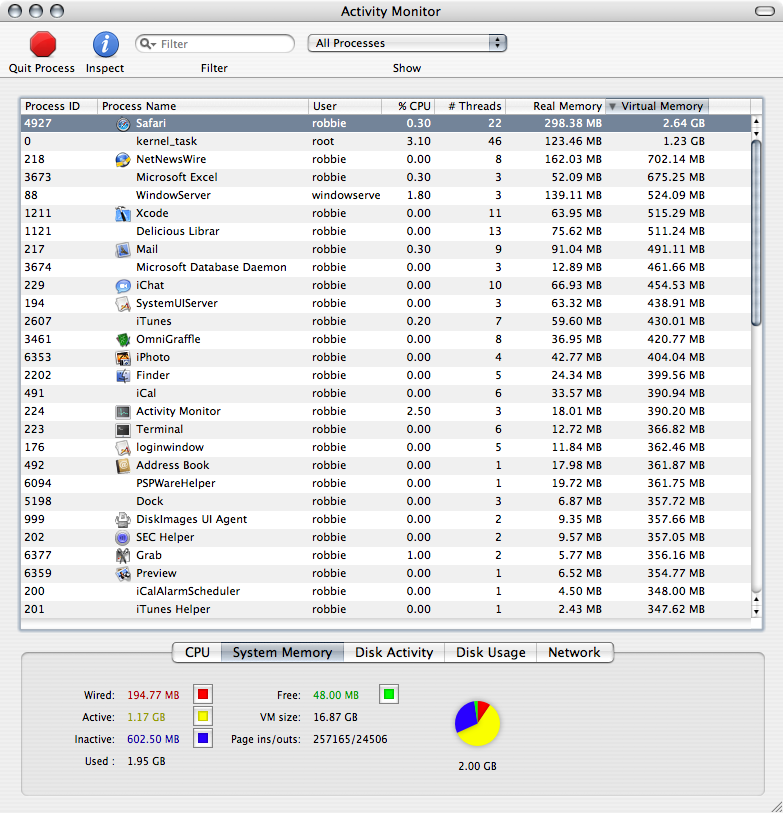Click the 16.87 GB VM size value
Screen dimensions: 783x813
(335, 717)
